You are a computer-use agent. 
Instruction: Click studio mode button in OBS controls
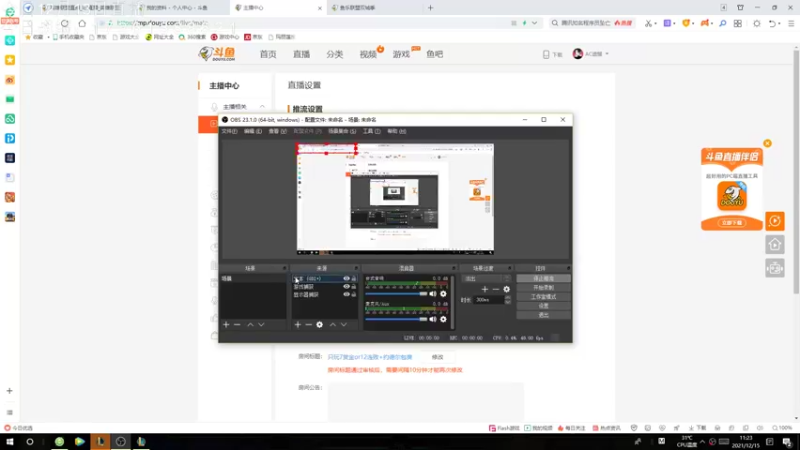pos(543,297)
